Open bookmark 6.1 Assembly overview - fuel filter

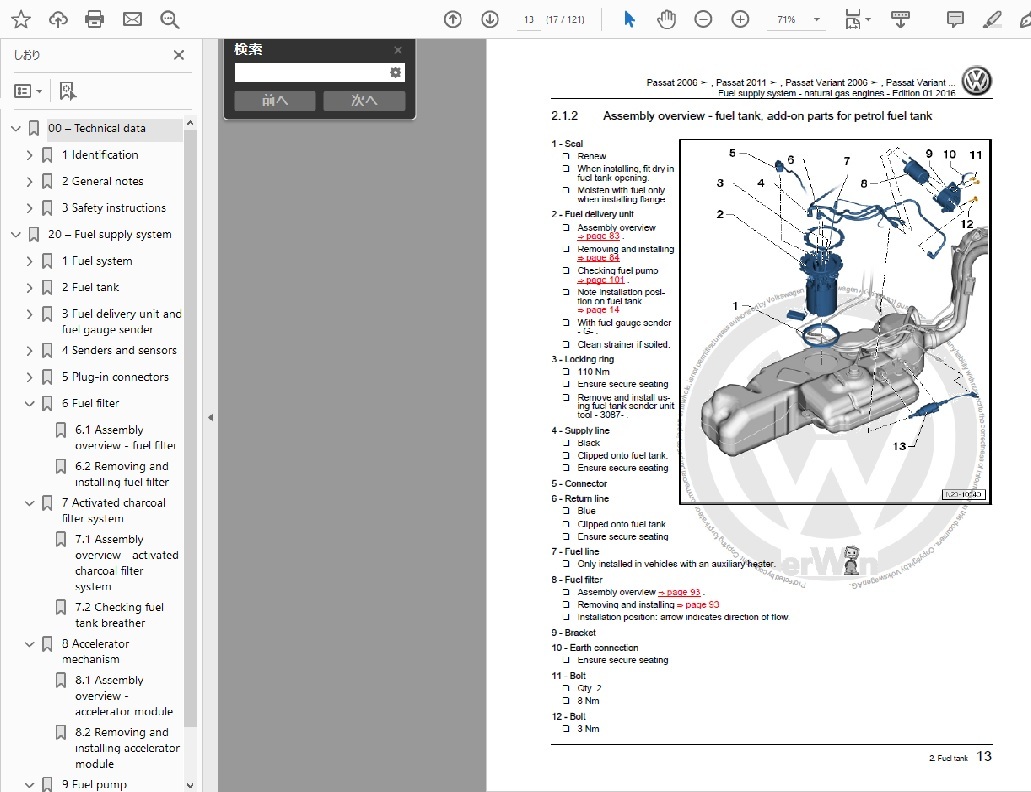[126, 438]
